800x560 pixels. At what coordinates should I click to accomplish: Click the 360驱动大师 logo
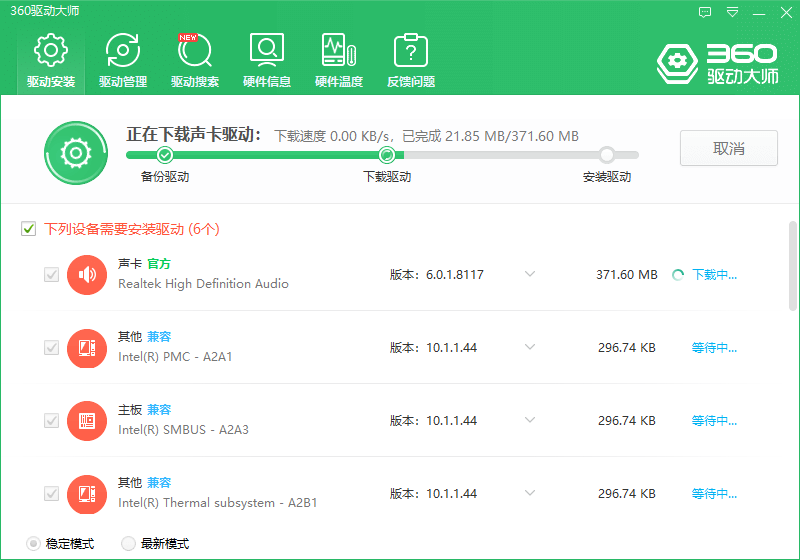tap(717, 64)
